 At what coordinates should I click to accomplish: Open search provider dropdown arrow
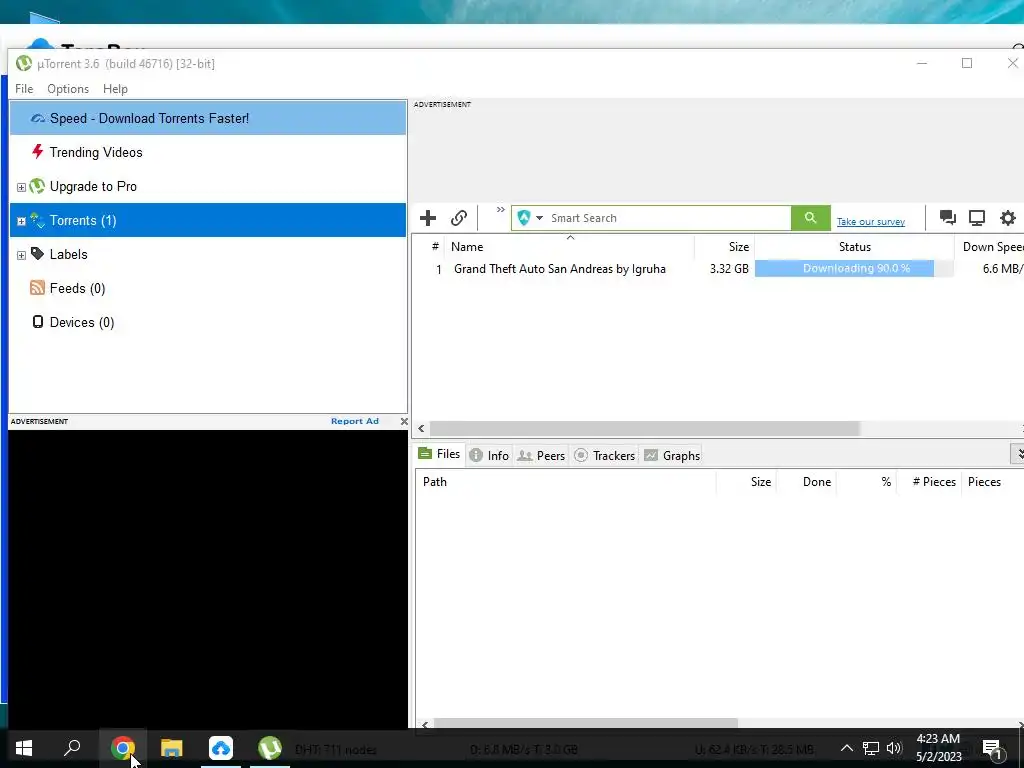tap(539, 218)
